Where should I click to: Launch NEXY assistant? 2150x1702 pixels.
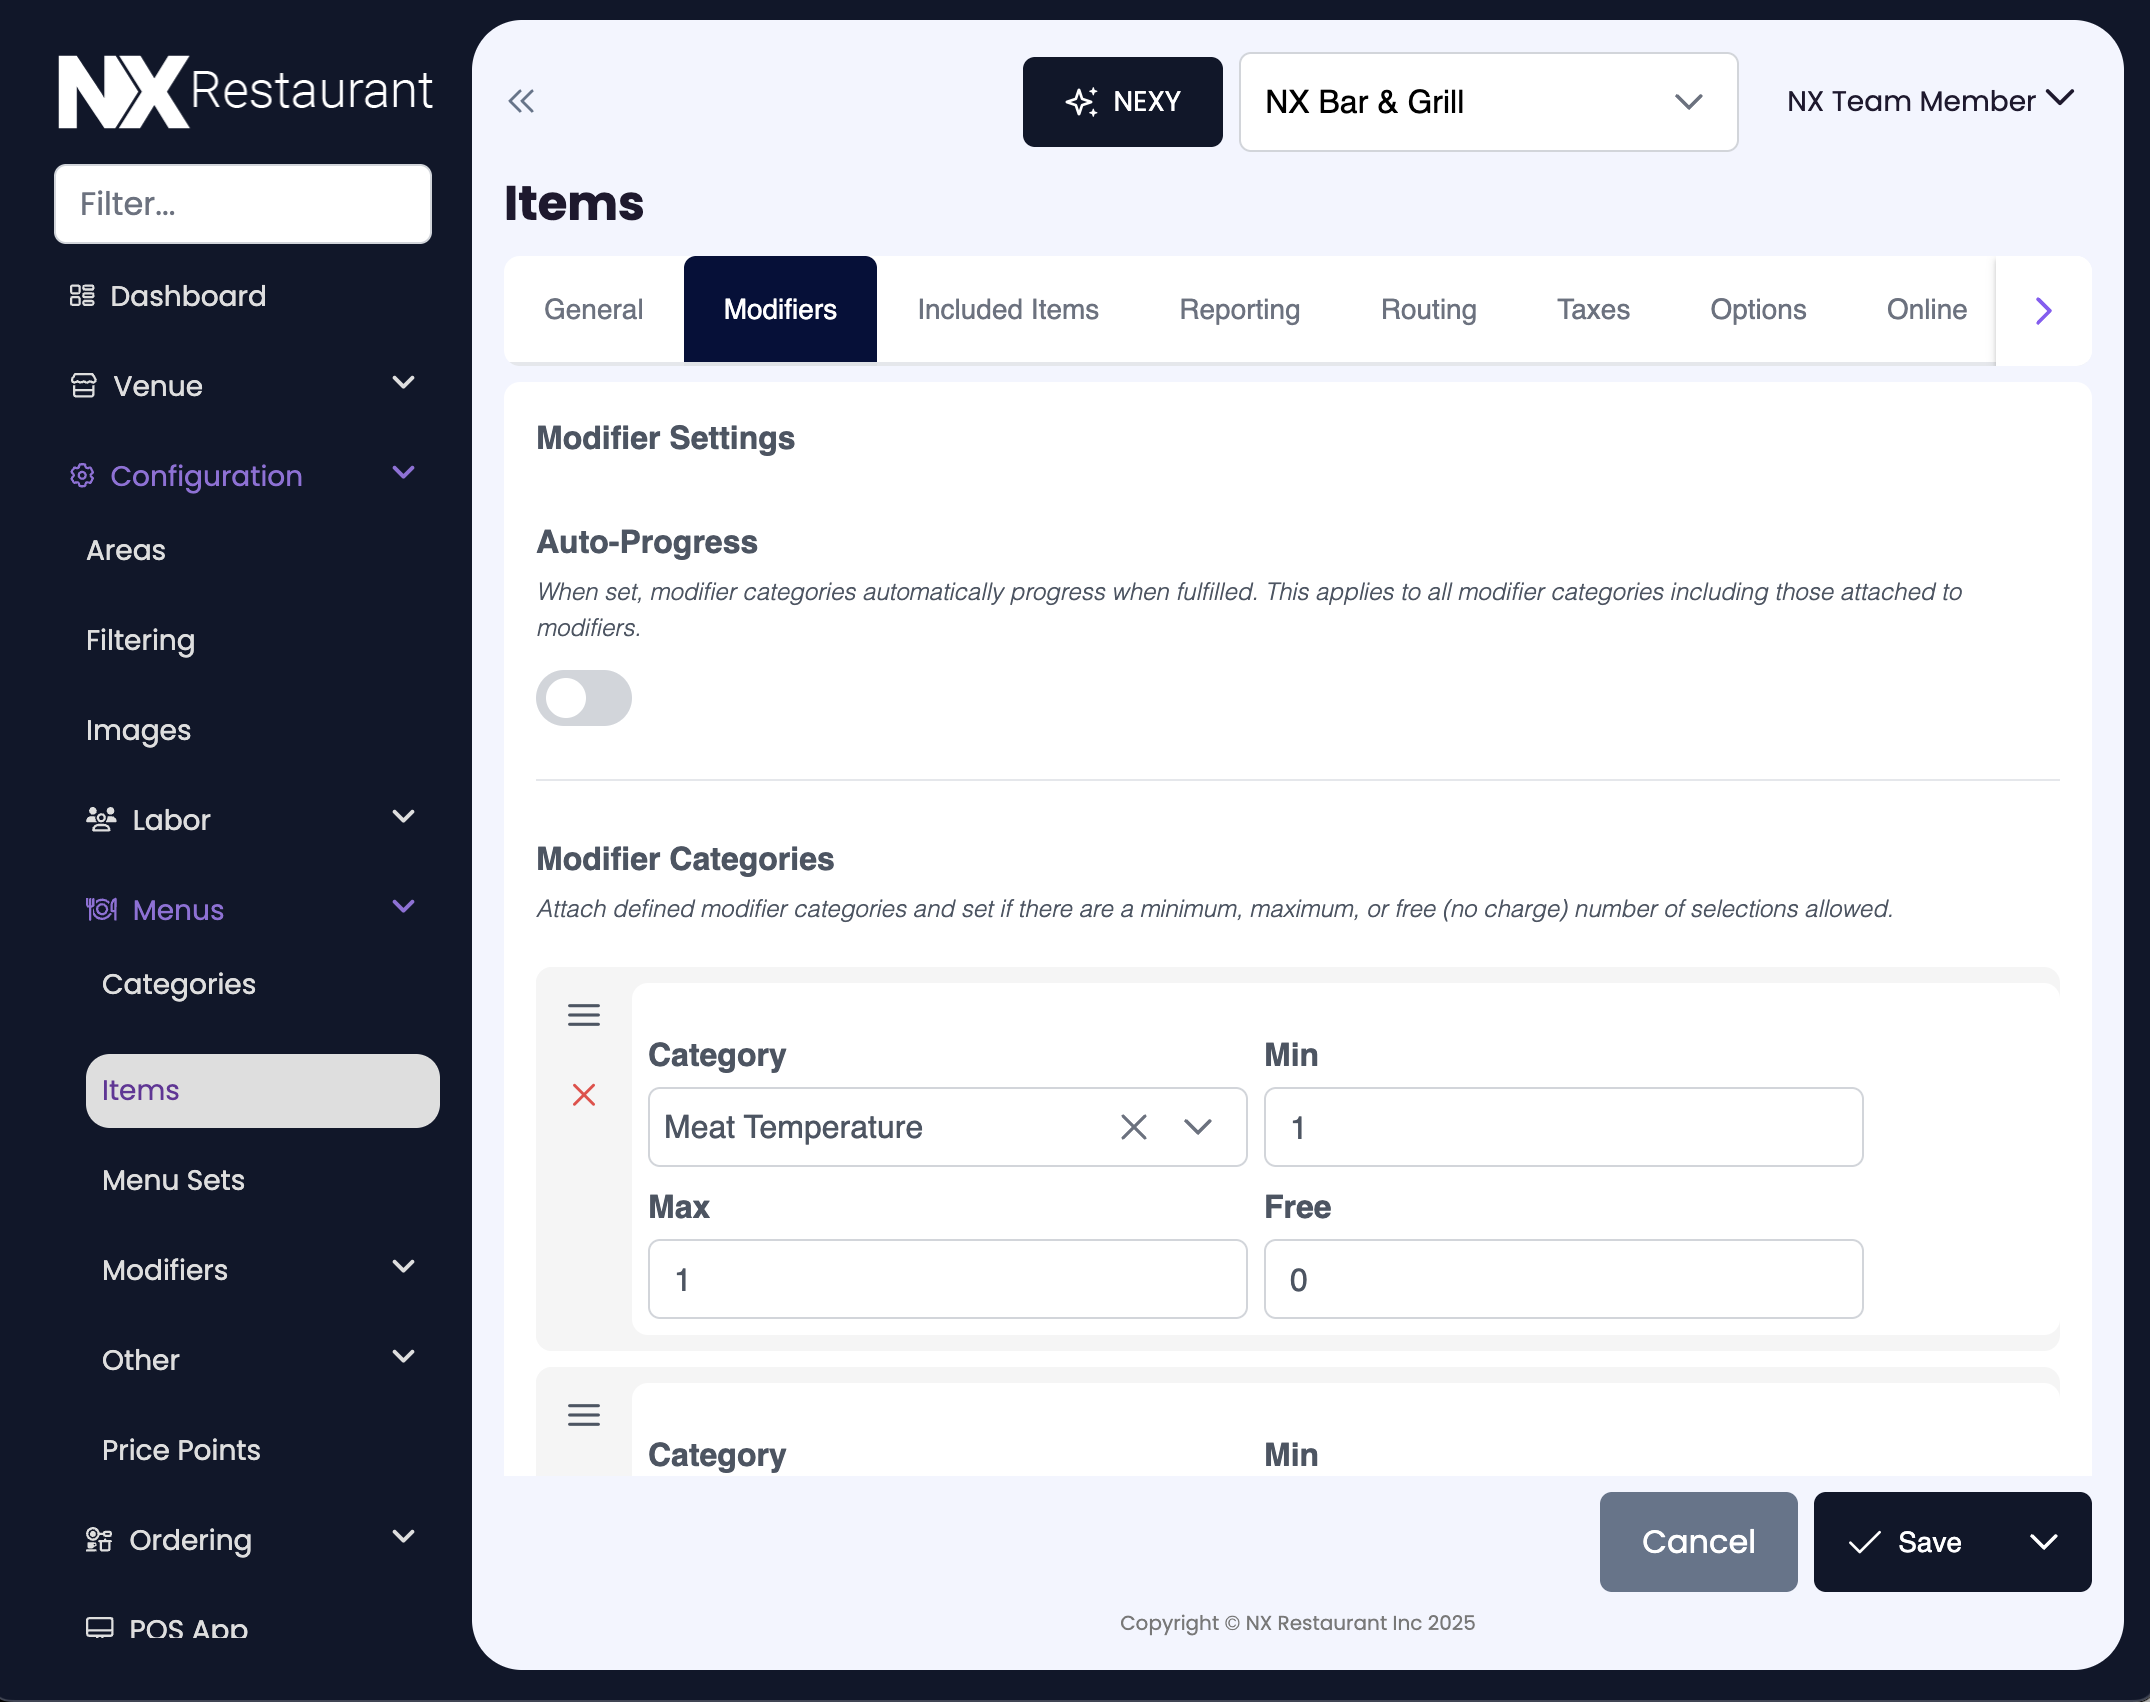pyautogui.click(x=1122, y=101)
